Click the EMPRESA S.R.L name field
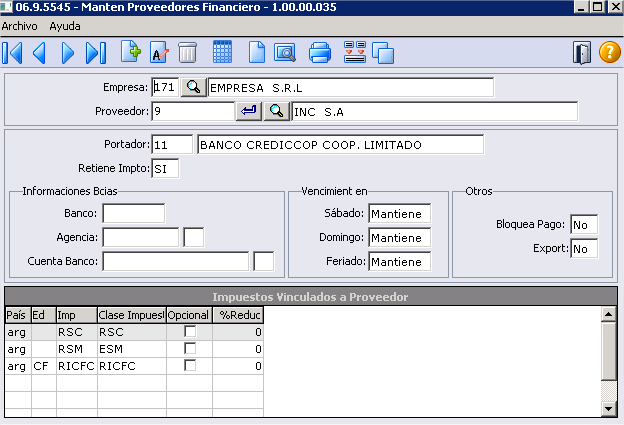 tap(351, 87)
